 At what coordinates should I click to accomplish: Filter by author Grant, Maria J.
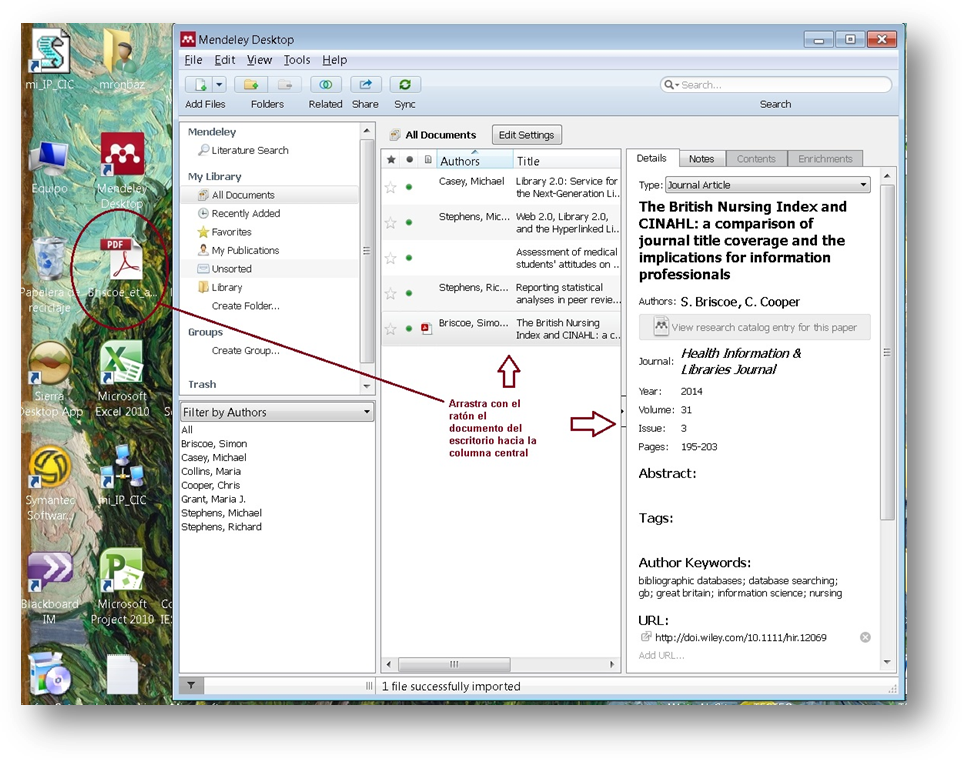(x=214, y=499)
